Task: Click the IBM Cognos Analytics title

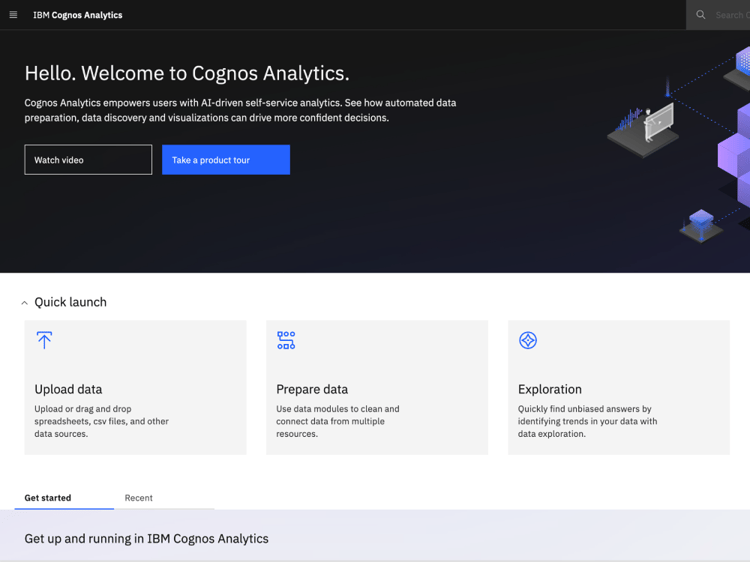Action: 77,15
